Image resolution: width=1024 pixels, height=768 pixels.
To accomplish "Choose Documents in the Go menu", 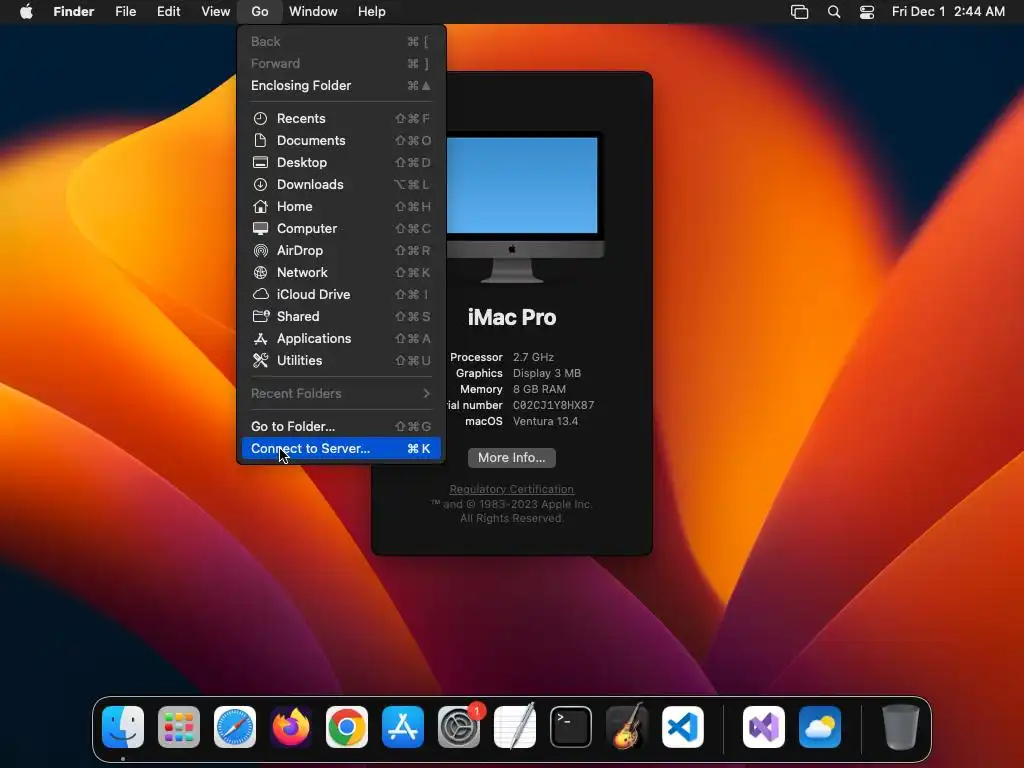I will [341, 140].
